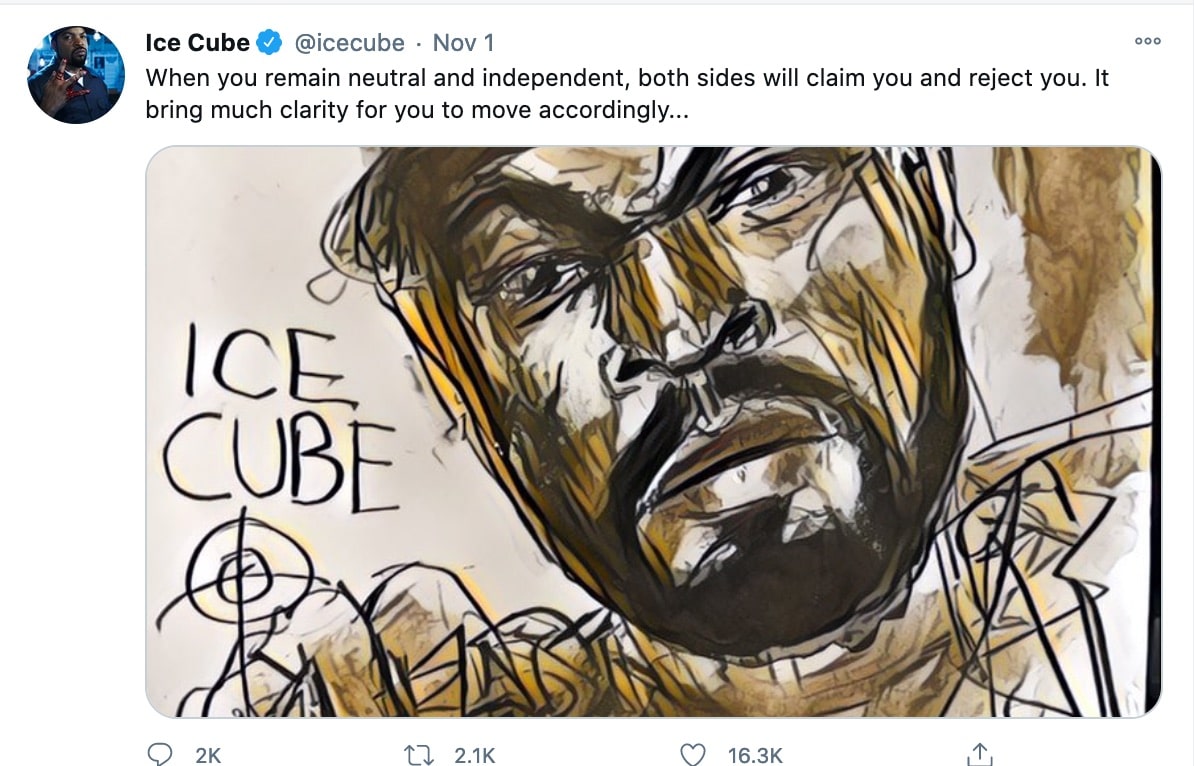1194x766 pixels.
Task: Click the 2.1K retweets count
Action: [474, 756]
